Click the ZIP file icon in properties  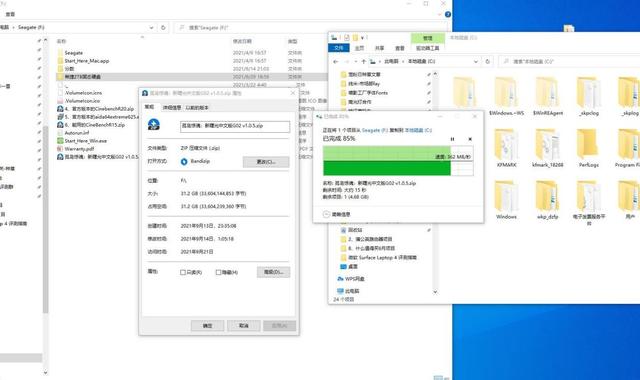[153, 124]
